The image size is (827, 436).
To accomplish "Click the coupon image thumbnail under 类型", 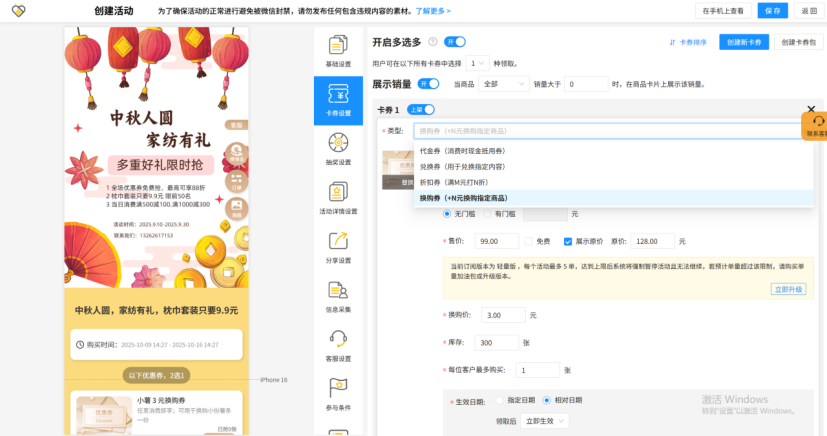I will (x=398, y=170).
